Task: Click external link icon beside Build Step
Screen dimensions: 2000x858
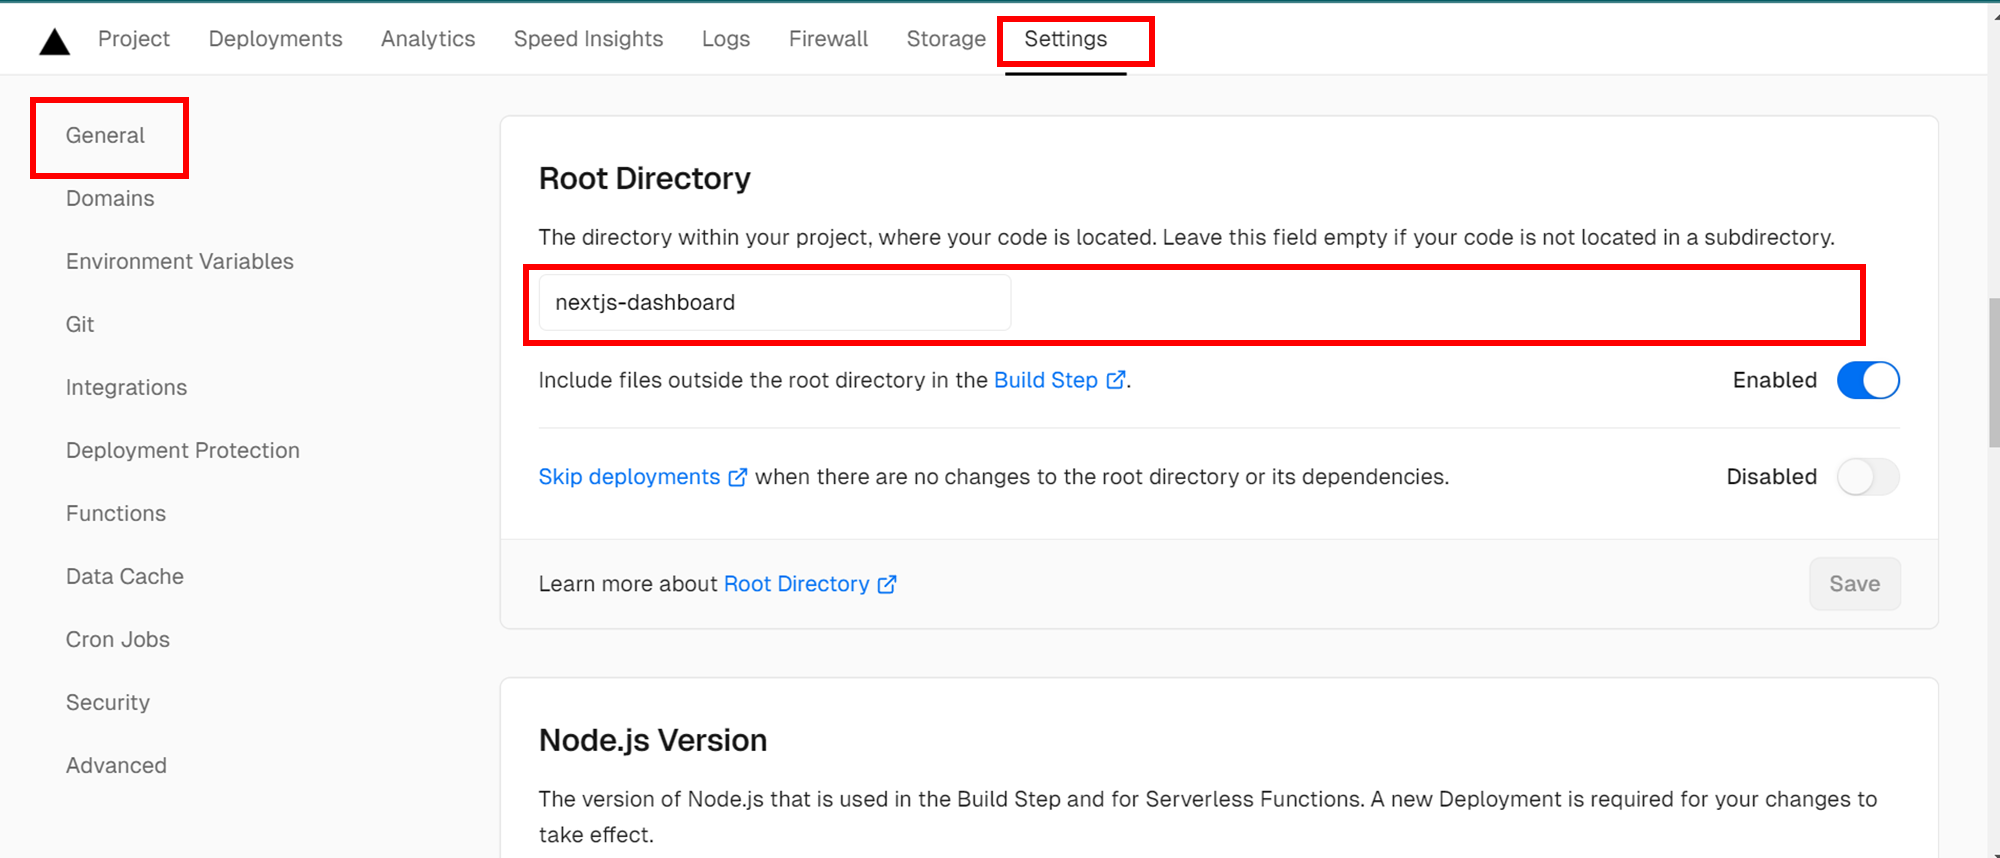Action: click(1115, 380)
